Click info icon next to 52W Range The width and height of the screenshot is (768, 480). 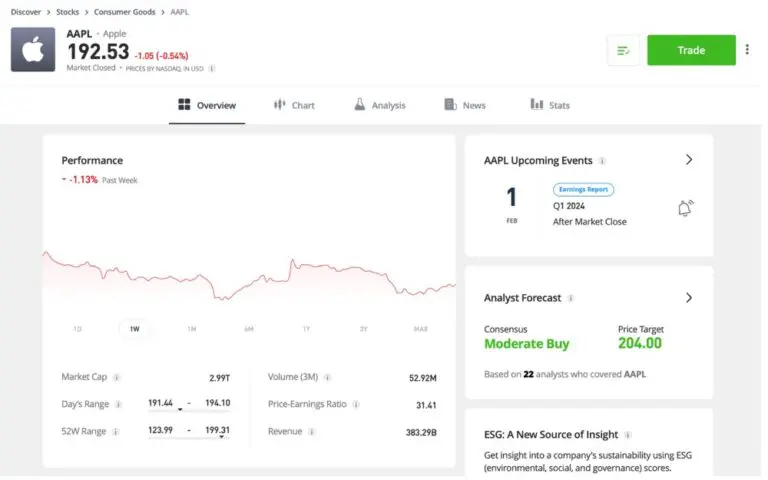click(116, 432)
